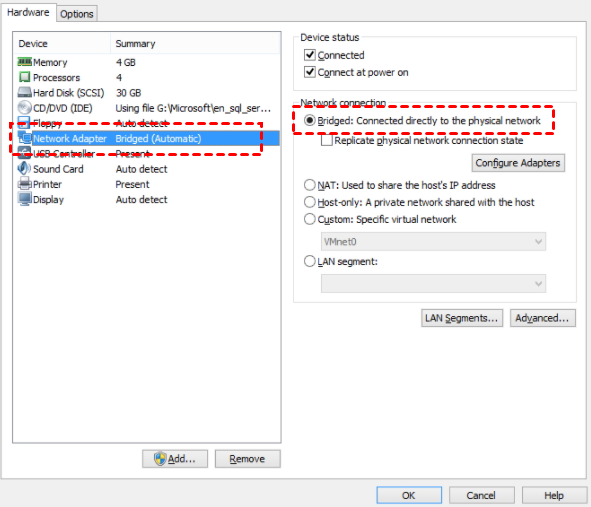The width and height of the screenshot is (591, 507).
Task: Toggle Connect at power on
Action: pos(309,72)
